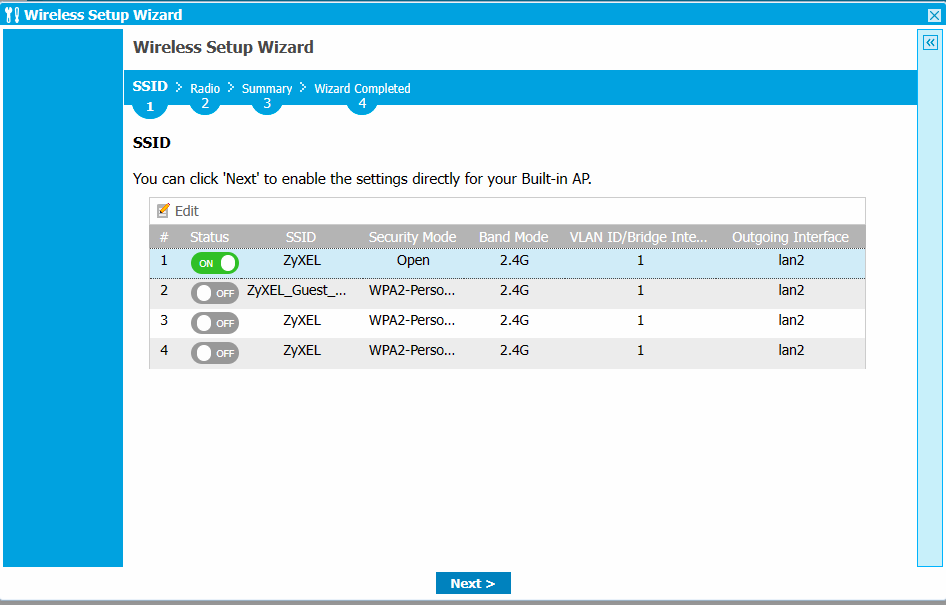This screenshot has width=946, height=605.
Task: Sort by Band Mode column header
Action: (513, 237)
